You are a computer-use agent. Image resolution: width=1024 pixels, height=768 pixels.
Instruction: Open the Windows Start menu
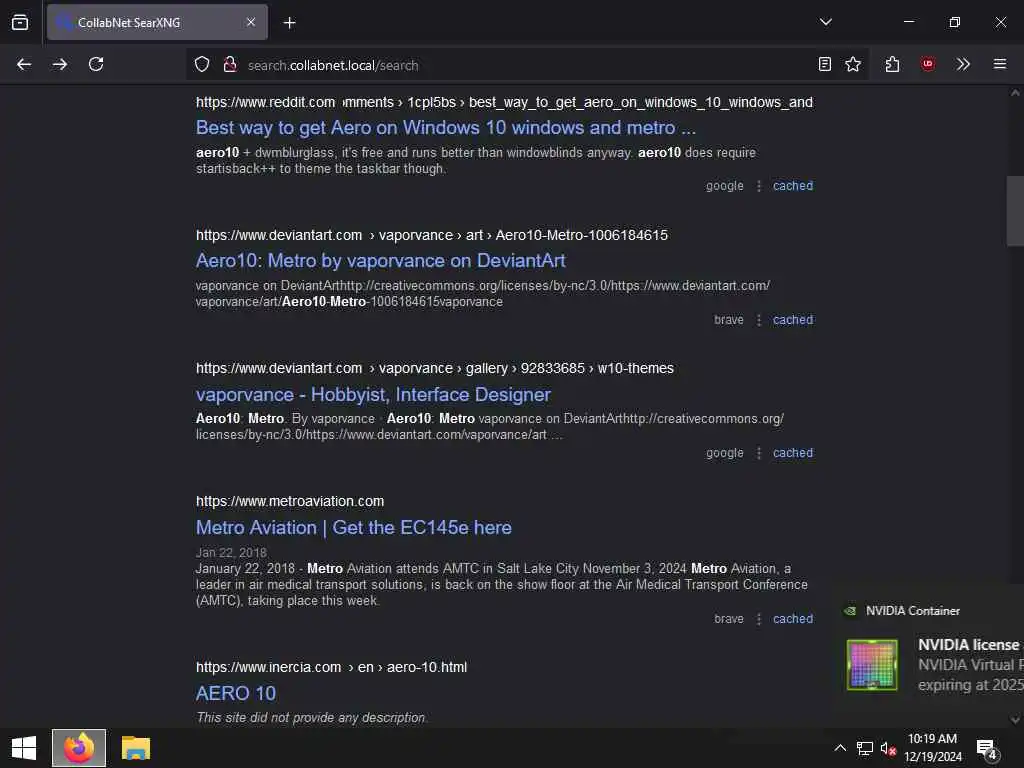tap(24, 748)
